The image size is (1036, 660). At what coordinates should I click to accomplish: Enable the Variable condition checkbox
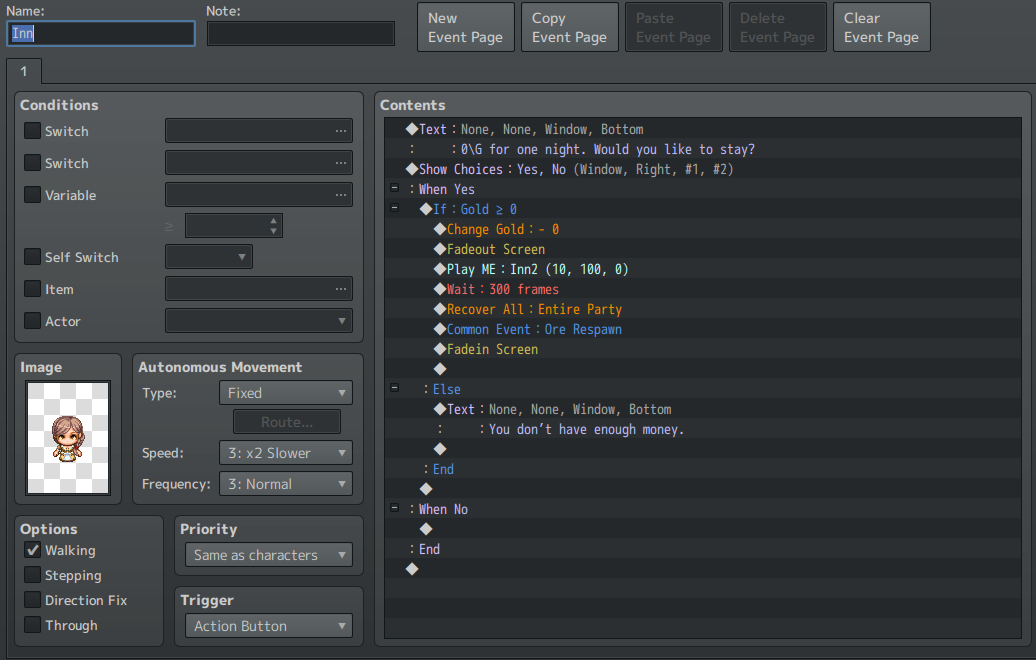tap(32, 195)
